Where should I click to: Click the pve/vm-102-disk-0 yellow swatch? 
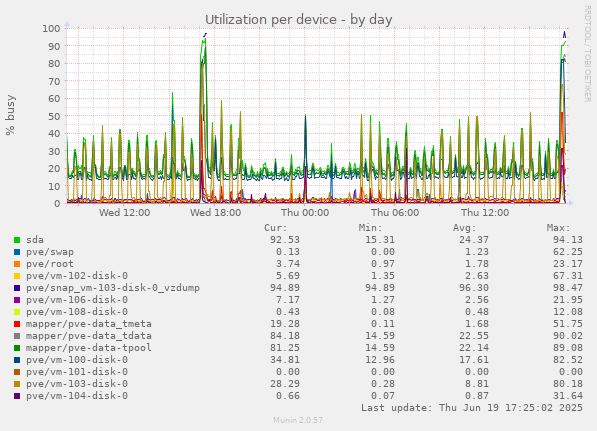point(17,276)
